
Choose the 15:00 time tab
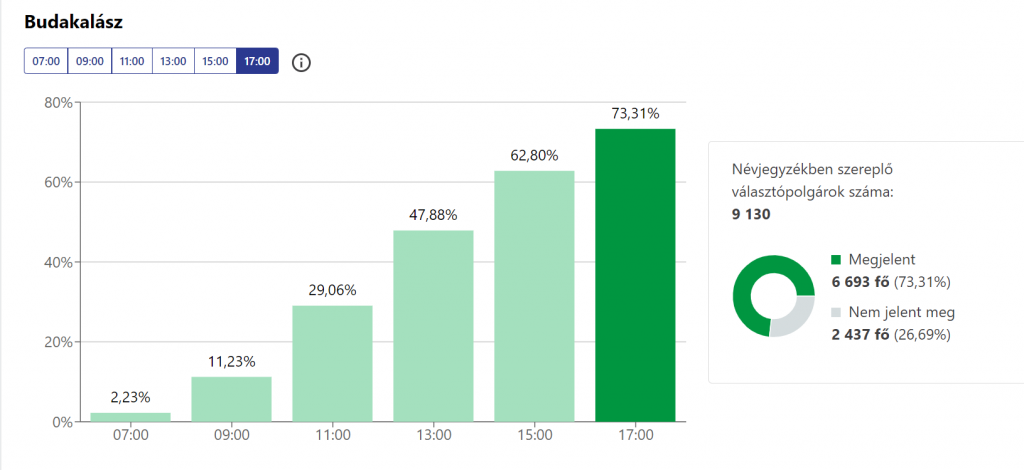point(215,61)
